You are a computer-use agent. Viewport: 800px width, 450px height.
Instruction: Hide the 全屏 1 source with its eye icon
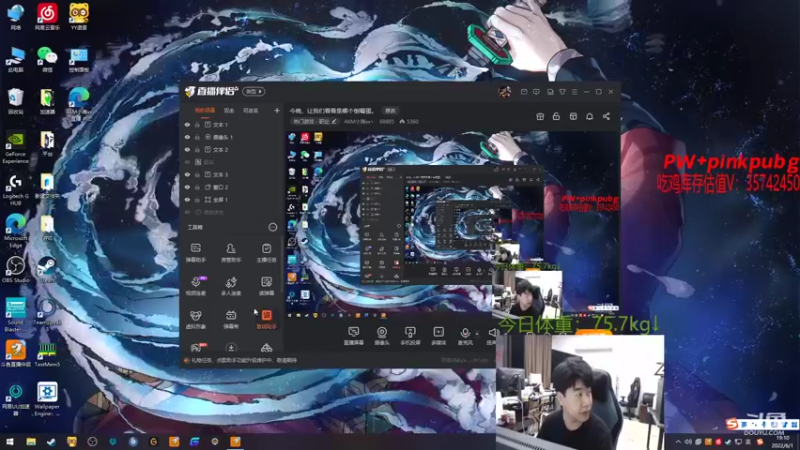coord(187,199)
